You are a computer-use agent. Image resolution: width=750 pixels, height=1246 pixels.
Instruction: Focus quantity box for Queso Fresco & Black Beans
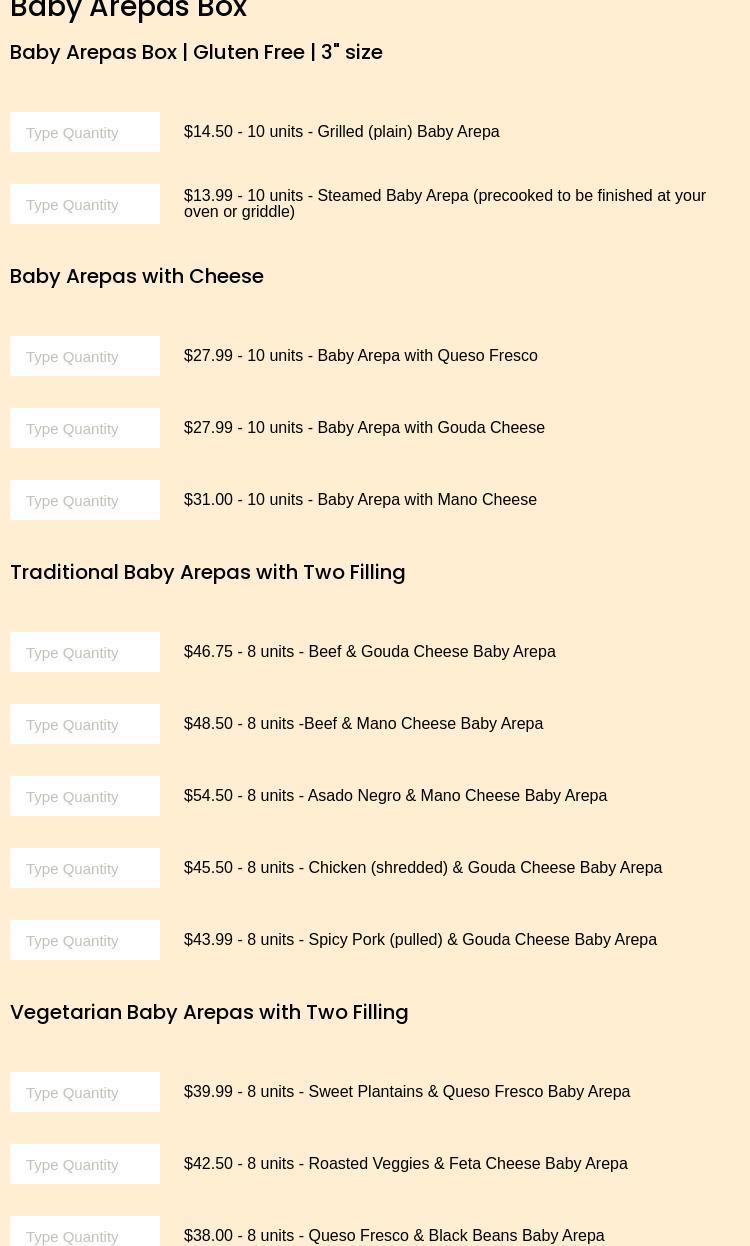tap(85, 1234)
